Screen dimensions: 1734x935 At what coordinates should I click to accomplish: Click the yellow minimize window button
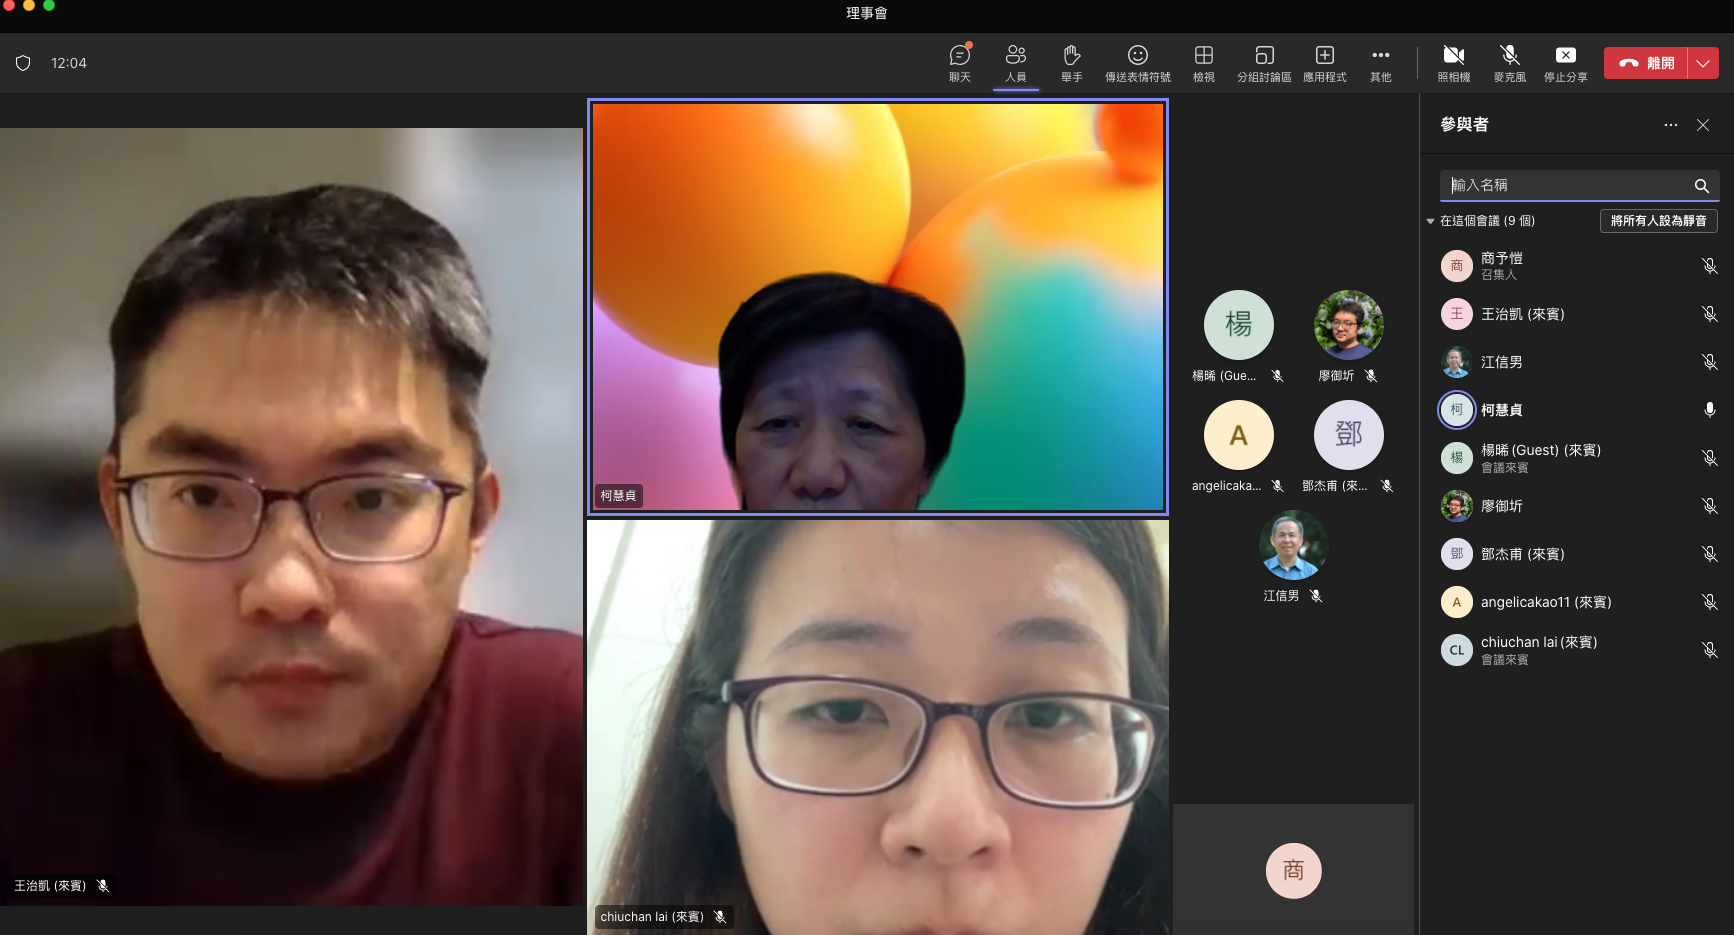(29, 5)
